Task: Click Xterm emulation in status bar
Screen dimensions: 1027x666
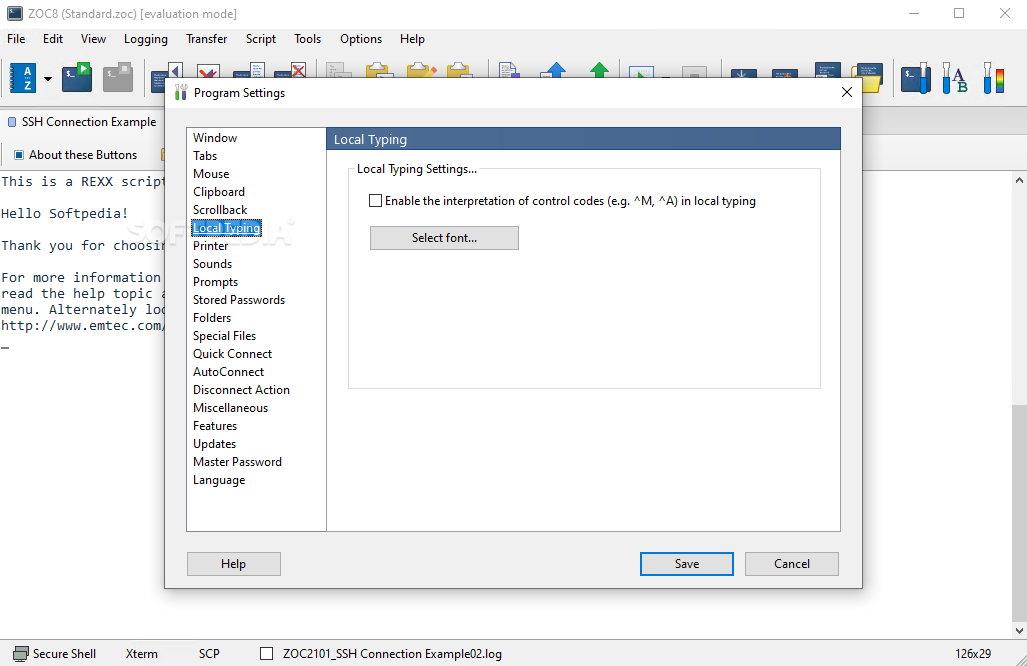Action: pyautogui.click(x=141, y=654)
